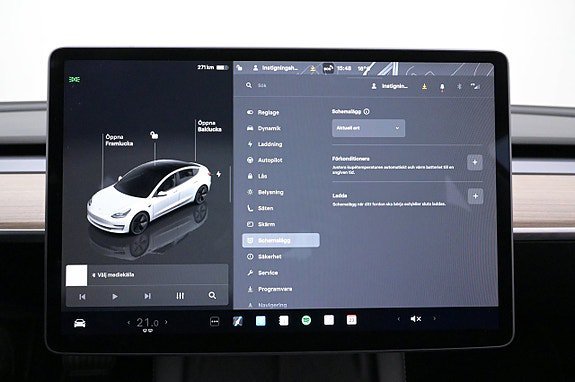Open the phone contacts notebook app
This screenshot has height=382, width=575.
283,321
